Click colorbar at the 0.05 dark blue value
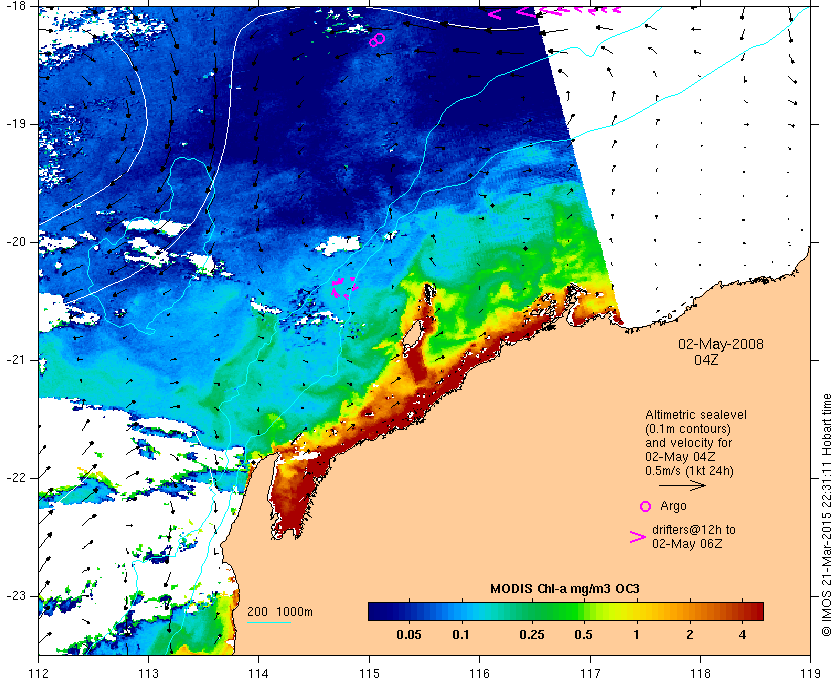Screen dimensions: 840x680 [408, 611]
